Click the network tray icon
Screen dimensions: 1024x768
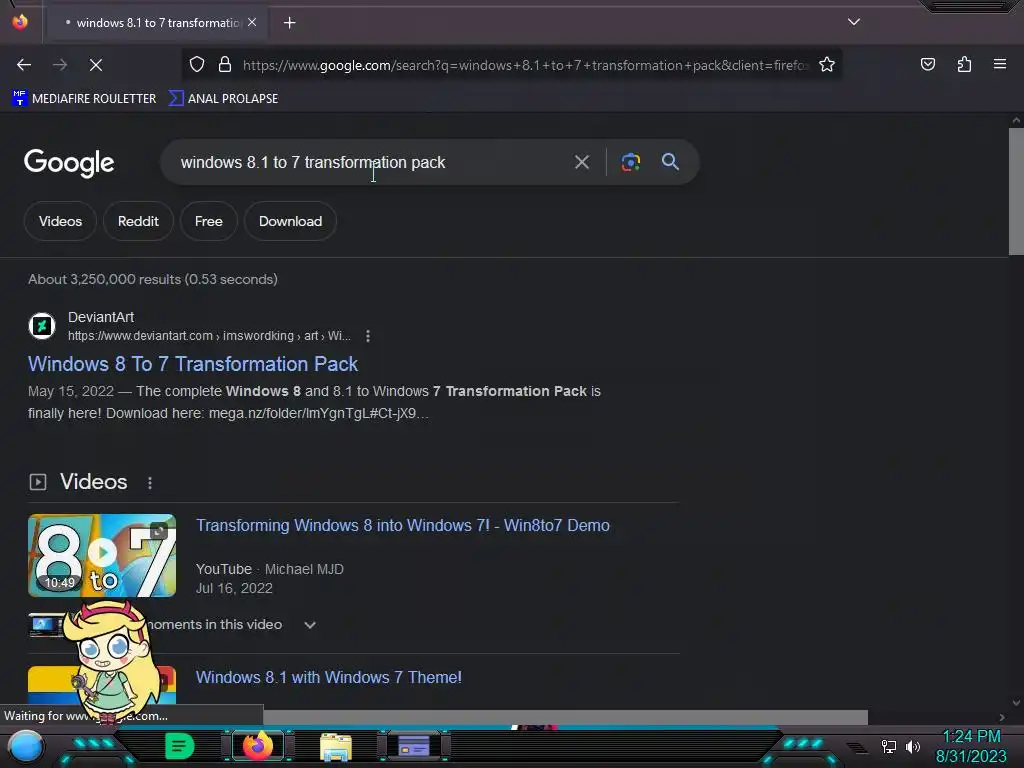pyautogui.click(x=888, y=746)
